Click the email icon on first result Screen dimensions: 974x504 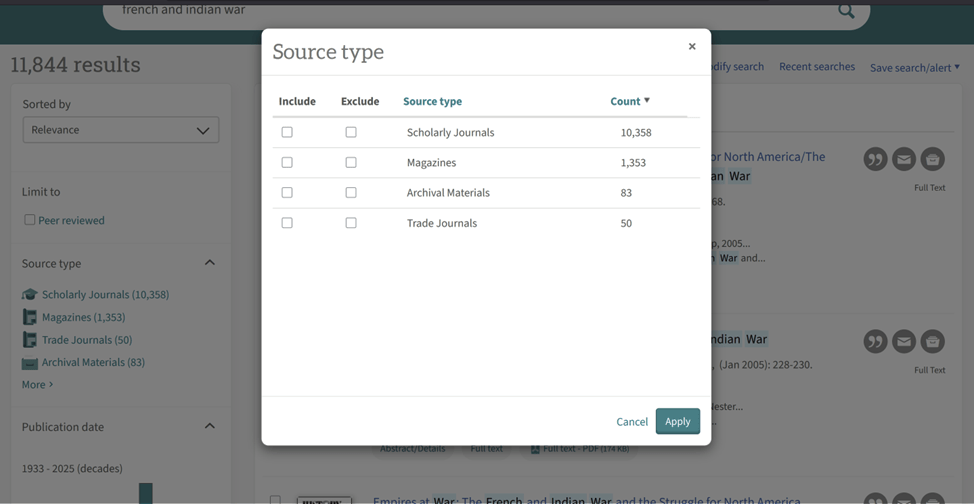pos(904,159)
